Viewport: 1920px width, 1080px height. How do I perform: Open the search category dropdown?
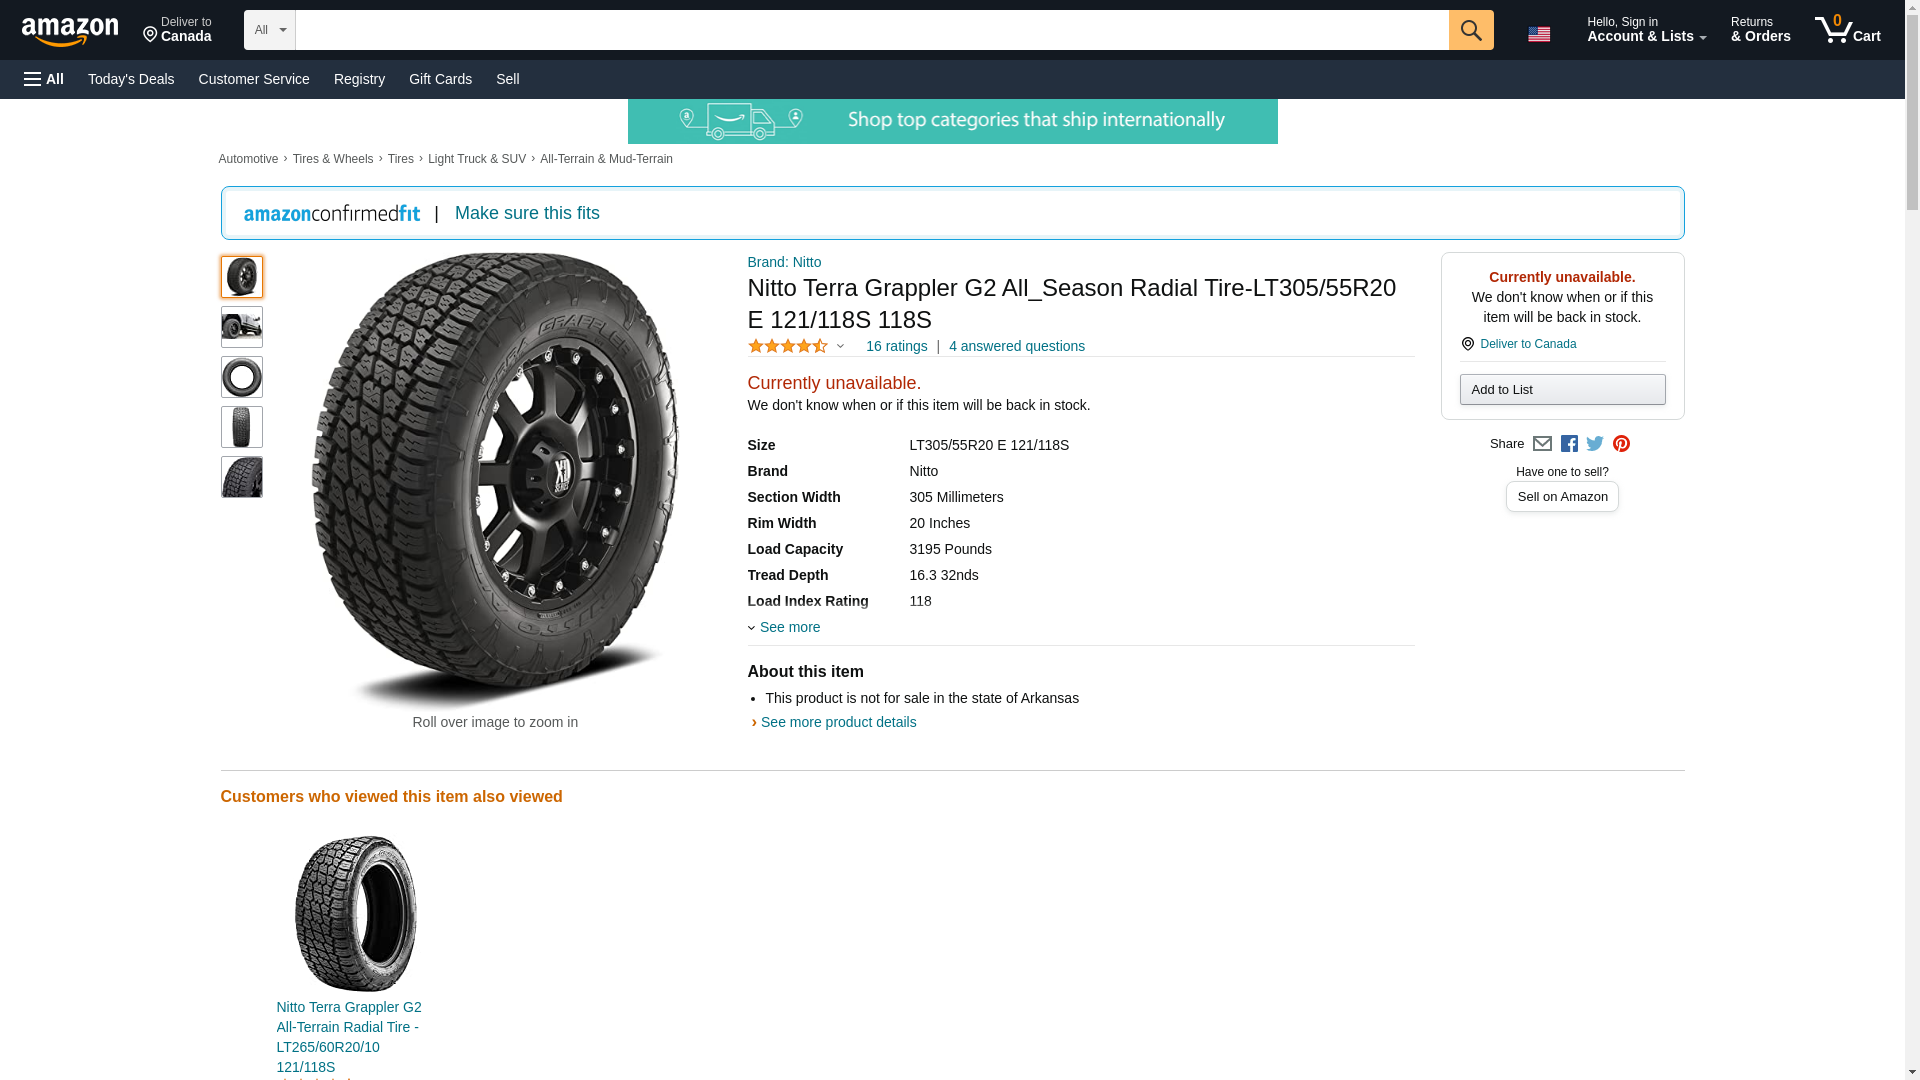point(269,30)
